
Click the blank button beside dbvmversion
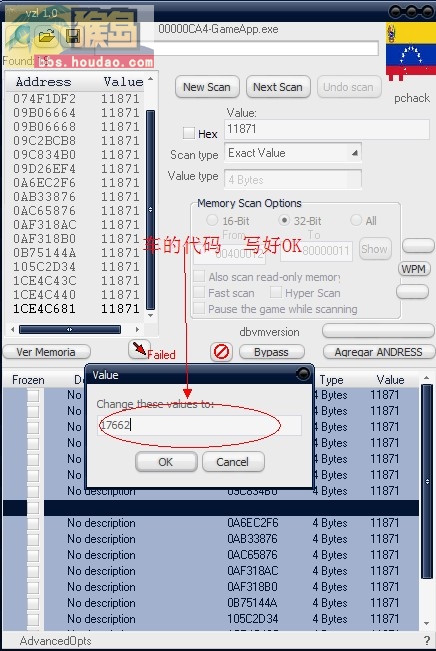pos(378,331)
